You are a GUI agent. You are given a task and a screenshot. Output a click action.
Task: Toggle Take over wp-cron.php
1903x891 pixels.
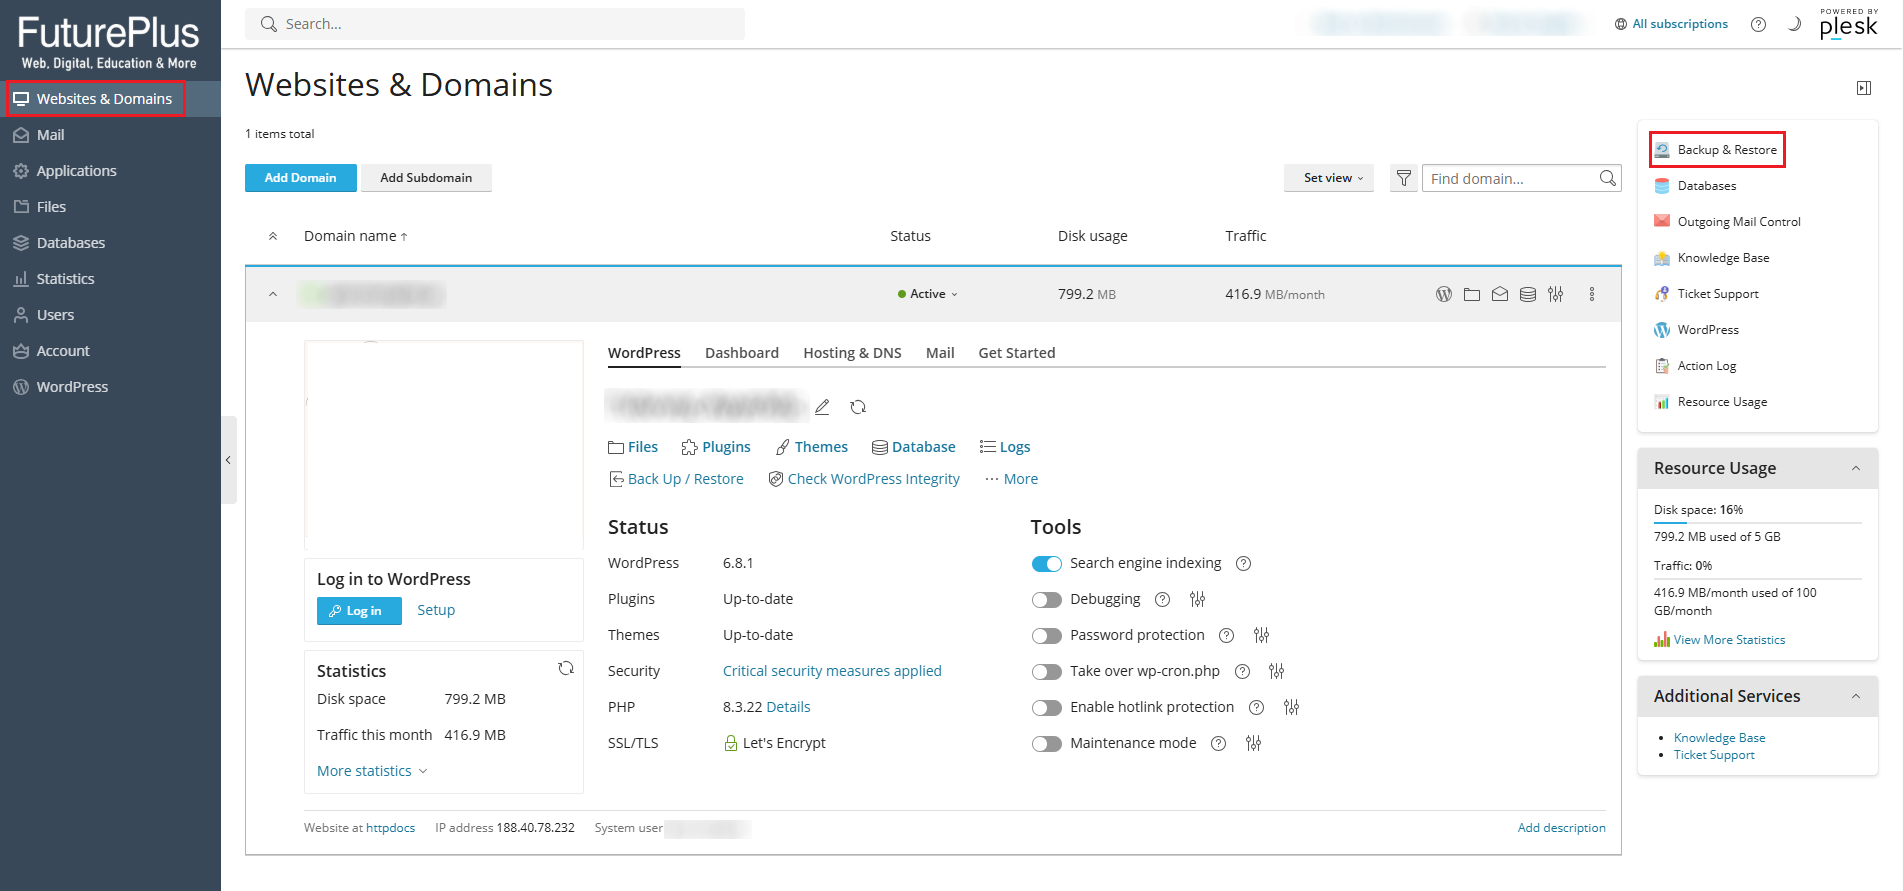tap(1047, 672)
